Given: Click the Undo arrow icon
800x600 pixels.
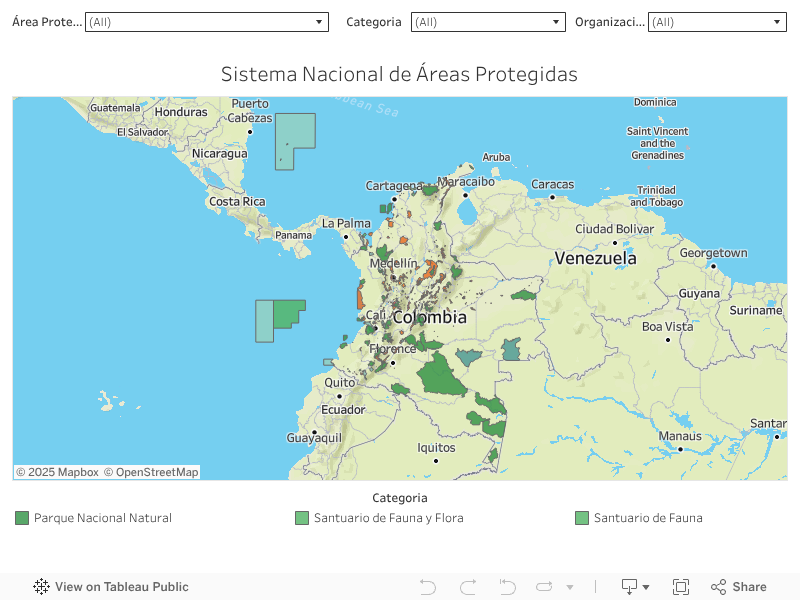Looking at the screenshot, I should tap(428, 587).
